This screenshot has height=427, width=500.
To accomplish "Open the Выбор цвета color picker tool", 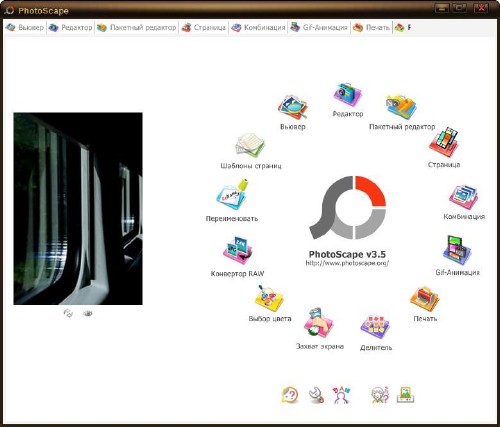I will pos(269,299).
